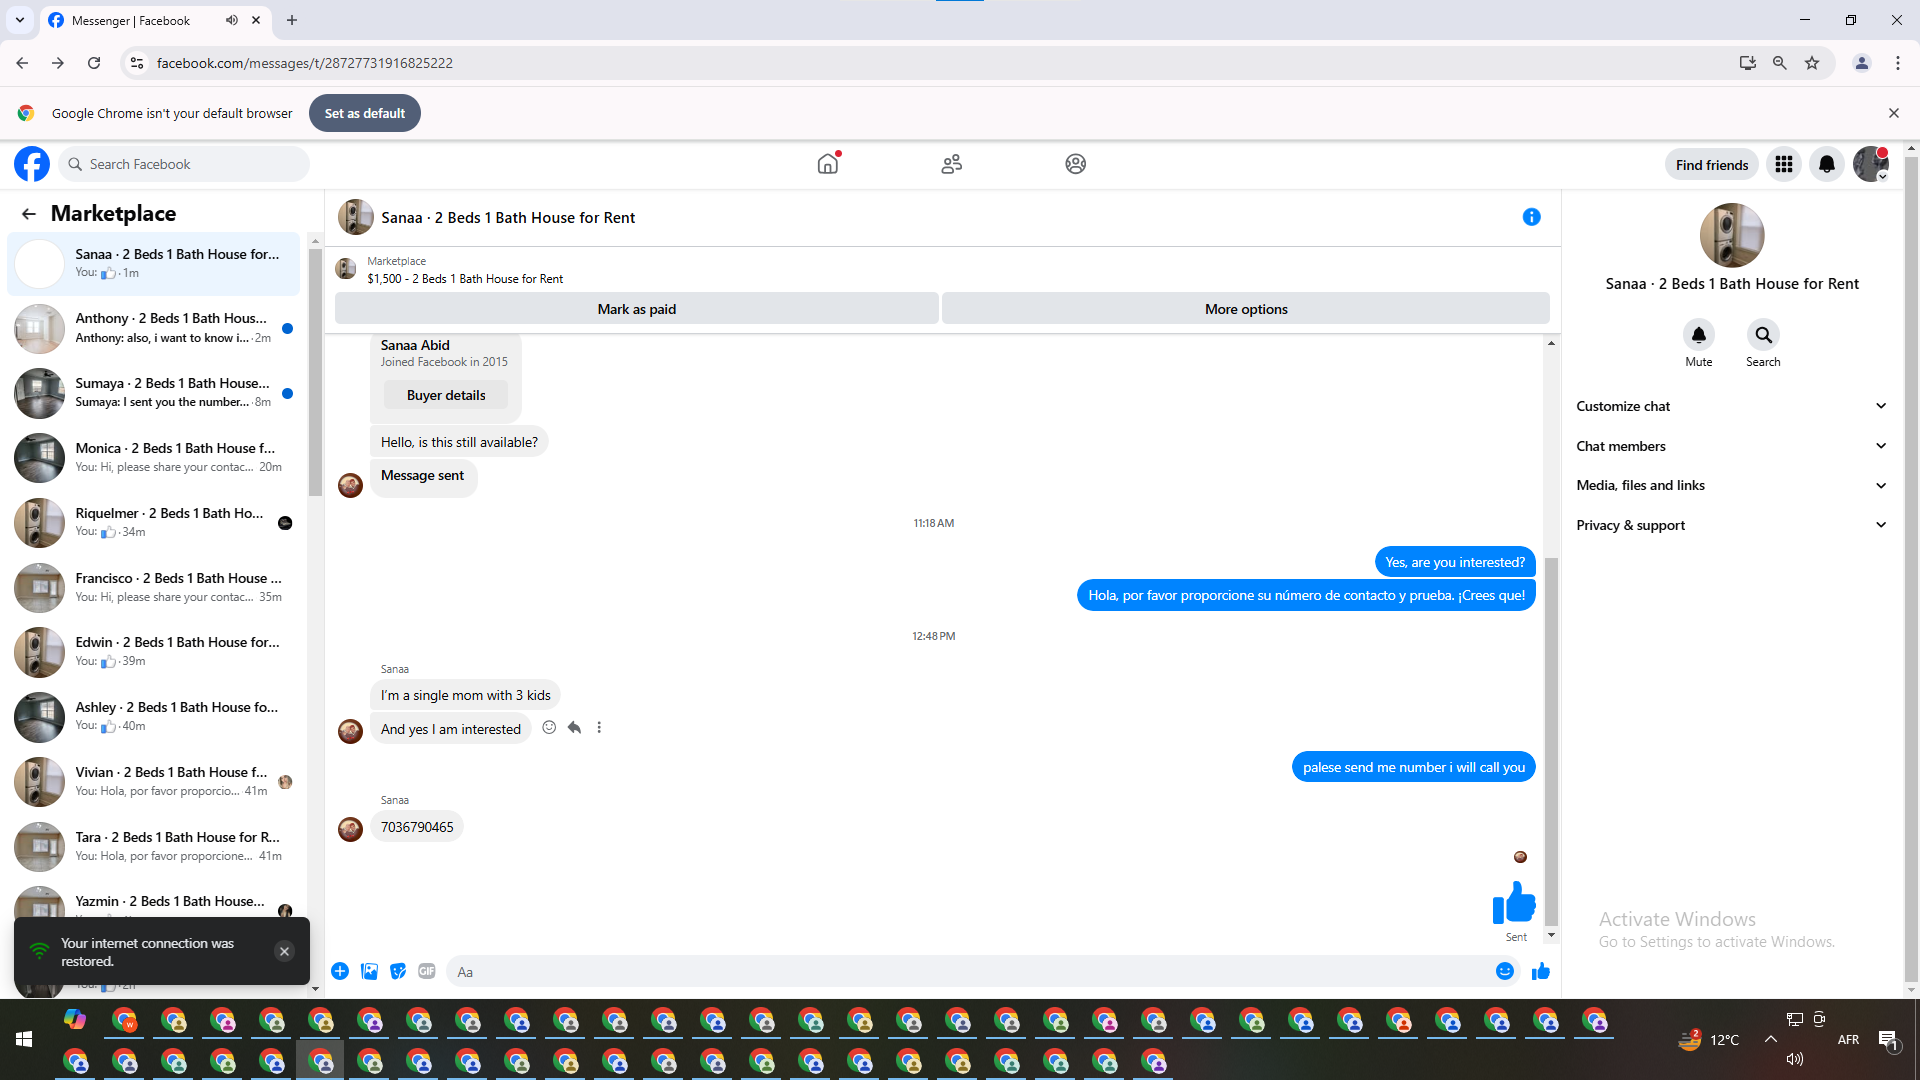Open a new browser tab
Viewport: 1920px width, 1080px height.
pos(292,20)
